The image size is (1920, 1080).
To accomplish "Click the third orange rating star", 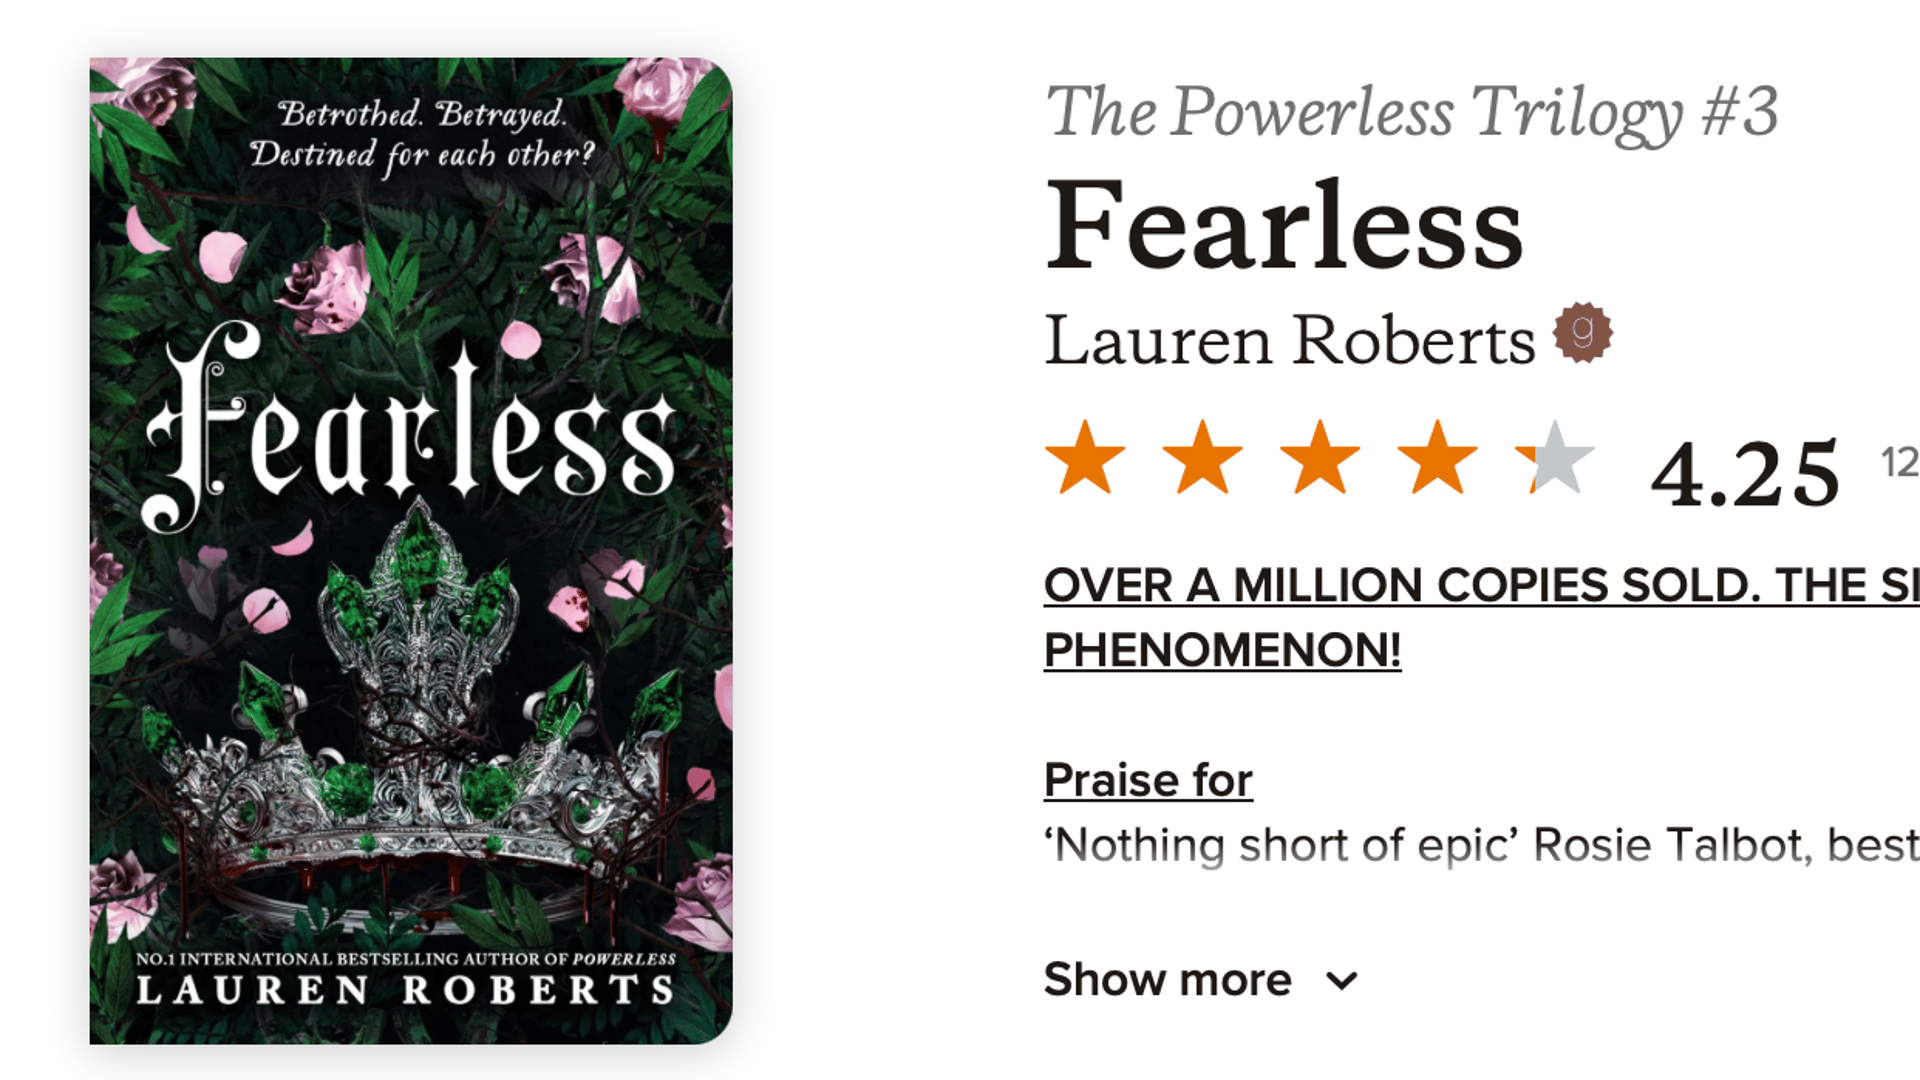I will coord(1320,458).
